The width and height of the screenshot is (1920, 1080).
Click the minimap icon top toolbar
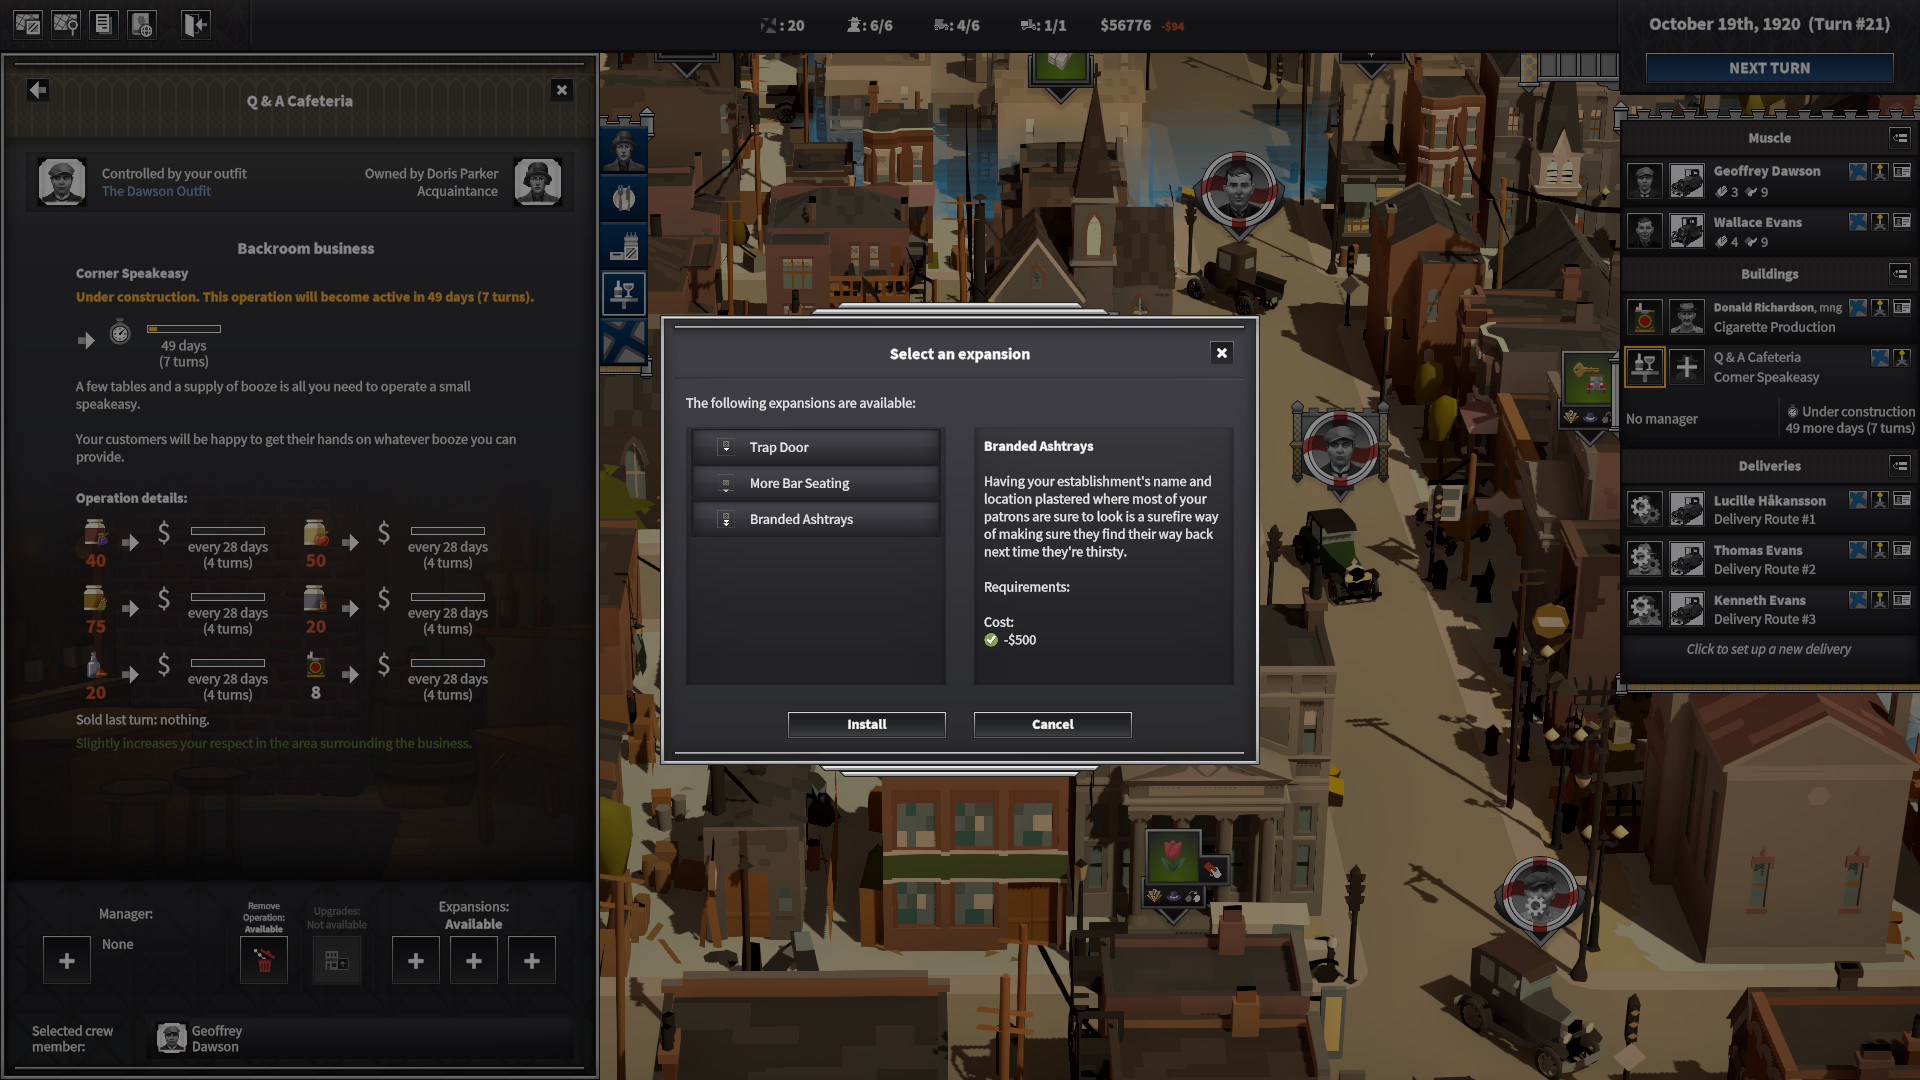[26, 22]
